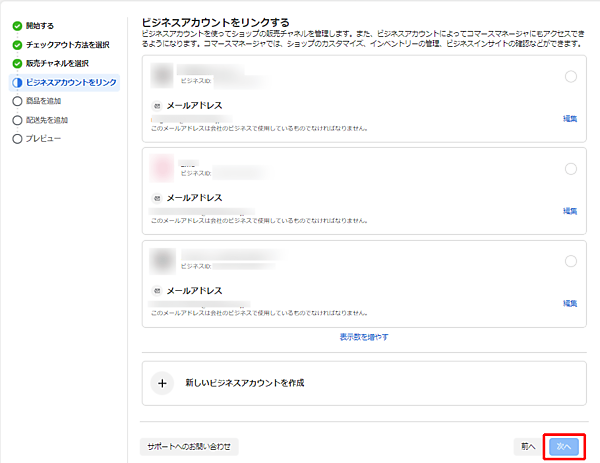Click the 次へ button

[564, 446]
